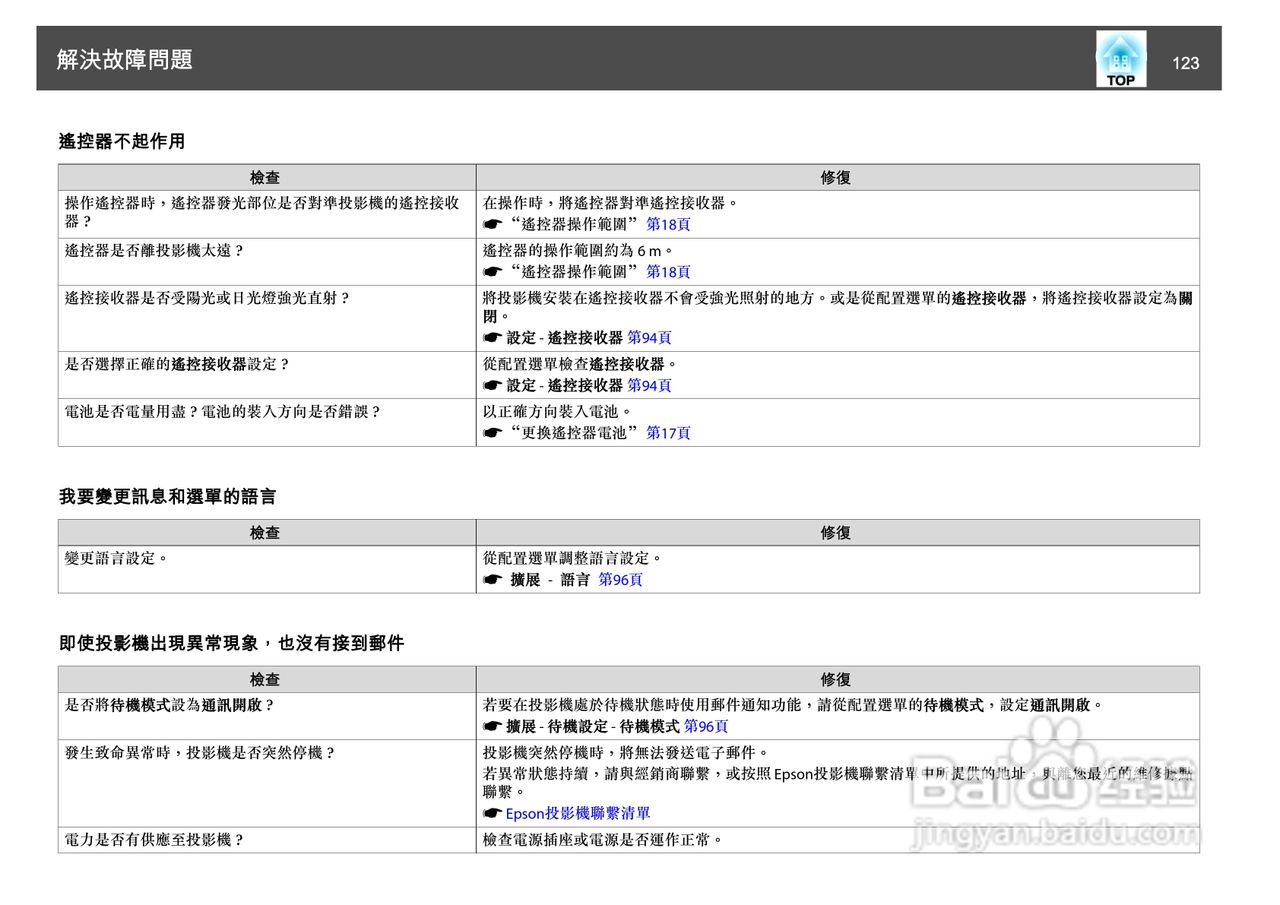
Task: Select heading 即使投影機出現異常現象，也沒有接到郵件
Action: 232,643
